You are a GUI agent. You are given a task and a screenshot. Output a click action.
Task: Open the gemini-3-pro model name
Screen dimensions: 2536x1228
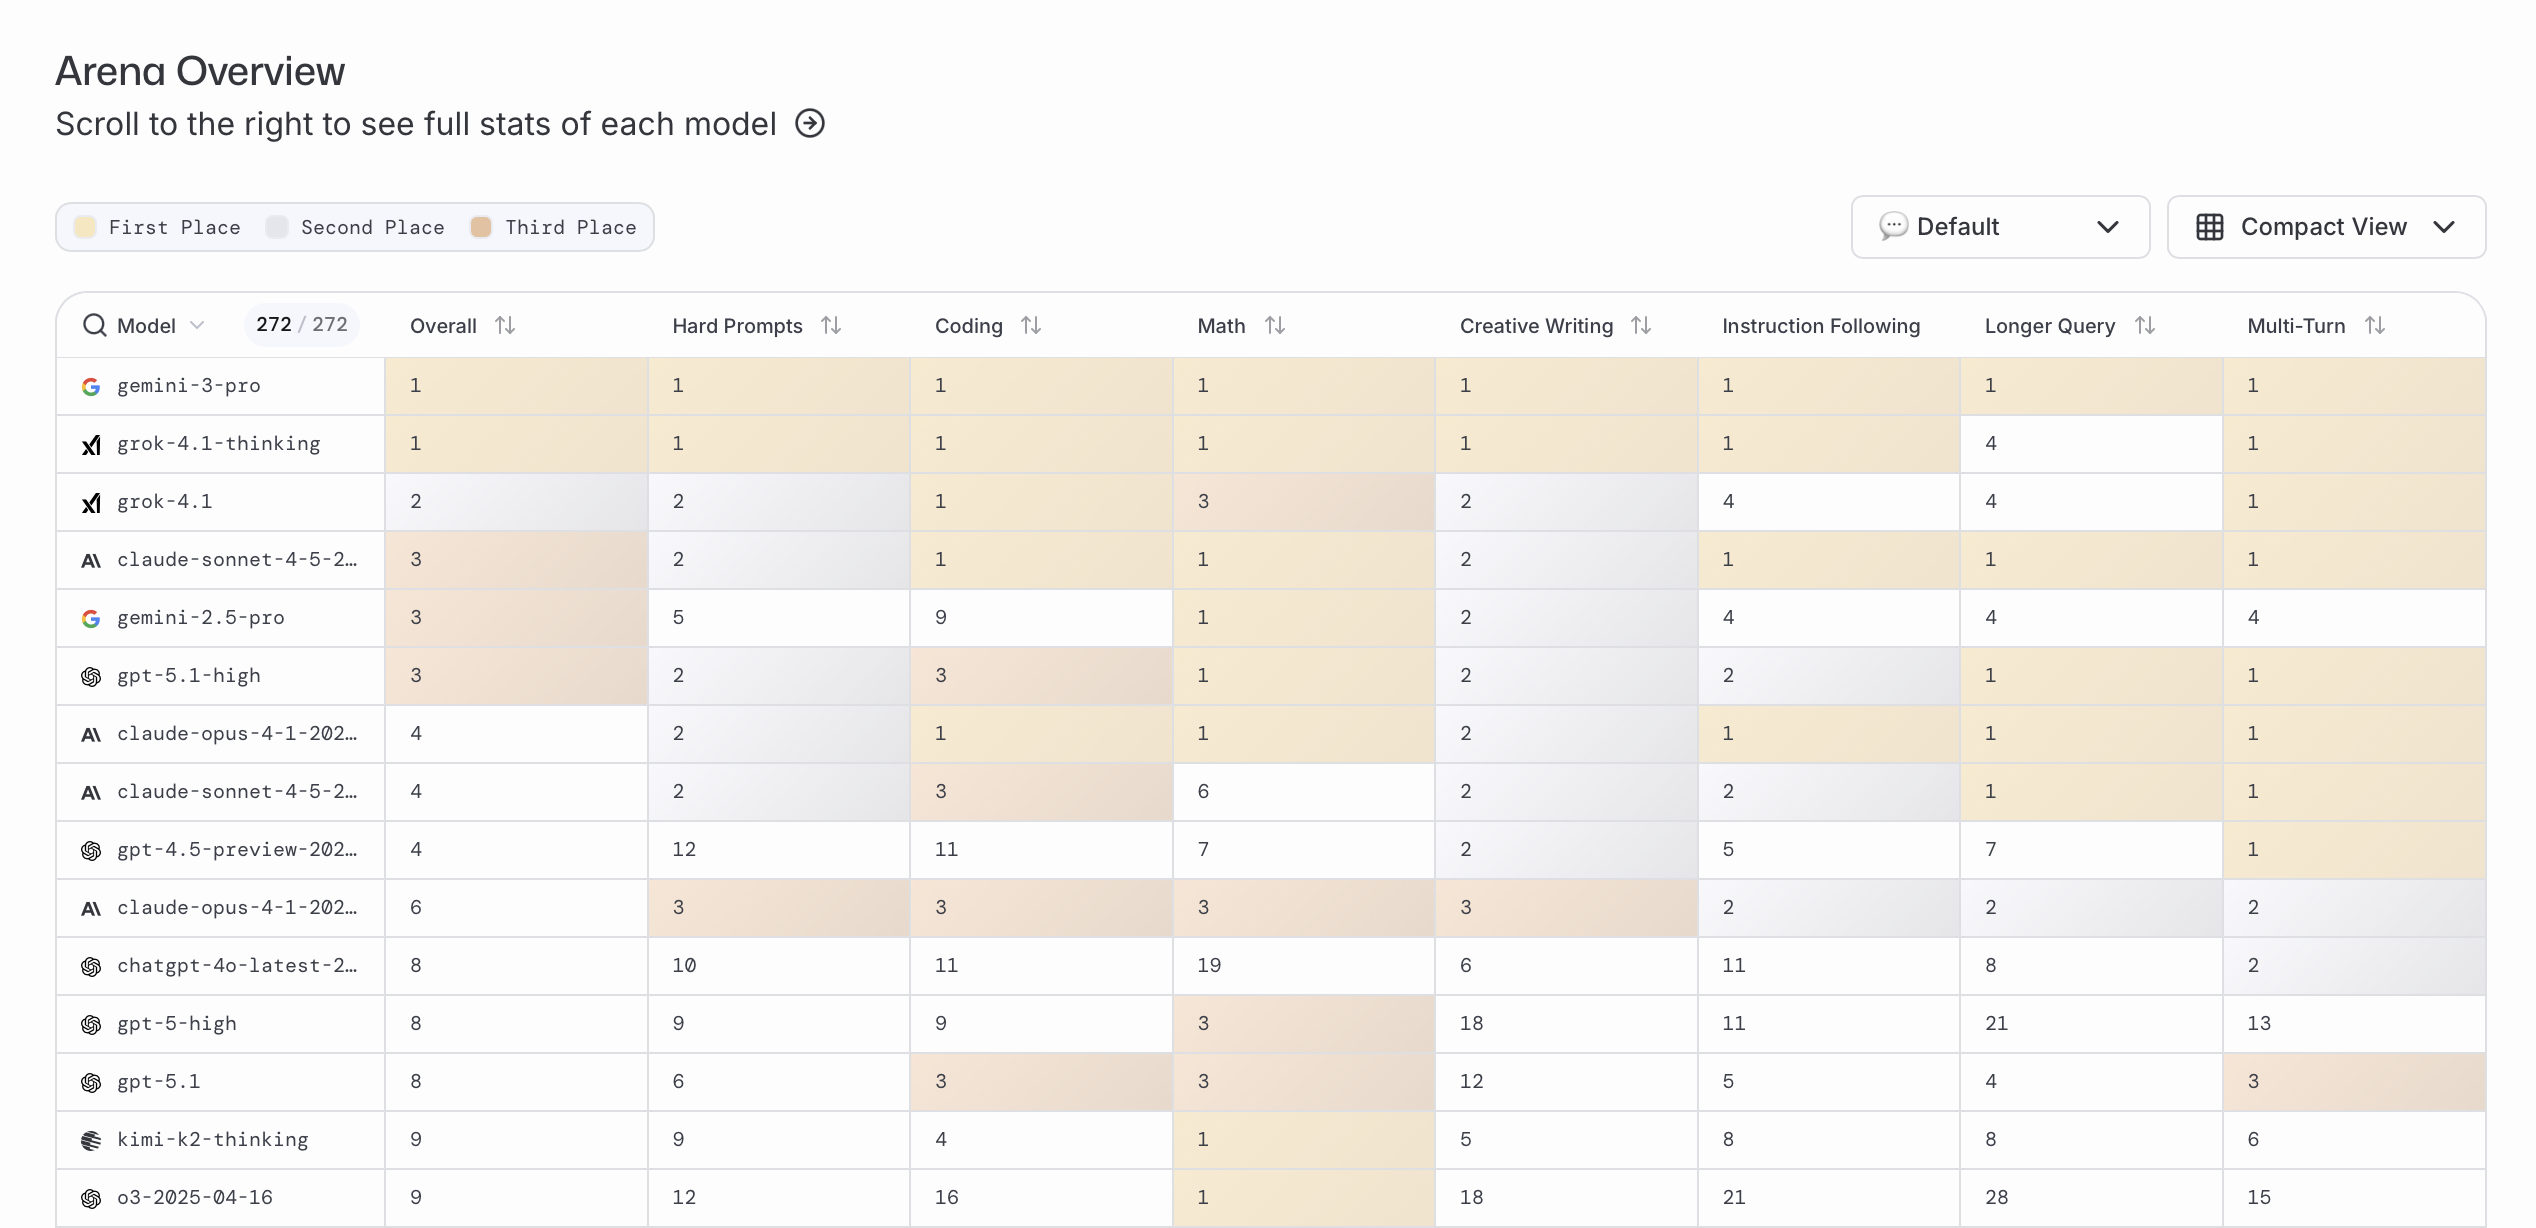[x=189, y=385]
